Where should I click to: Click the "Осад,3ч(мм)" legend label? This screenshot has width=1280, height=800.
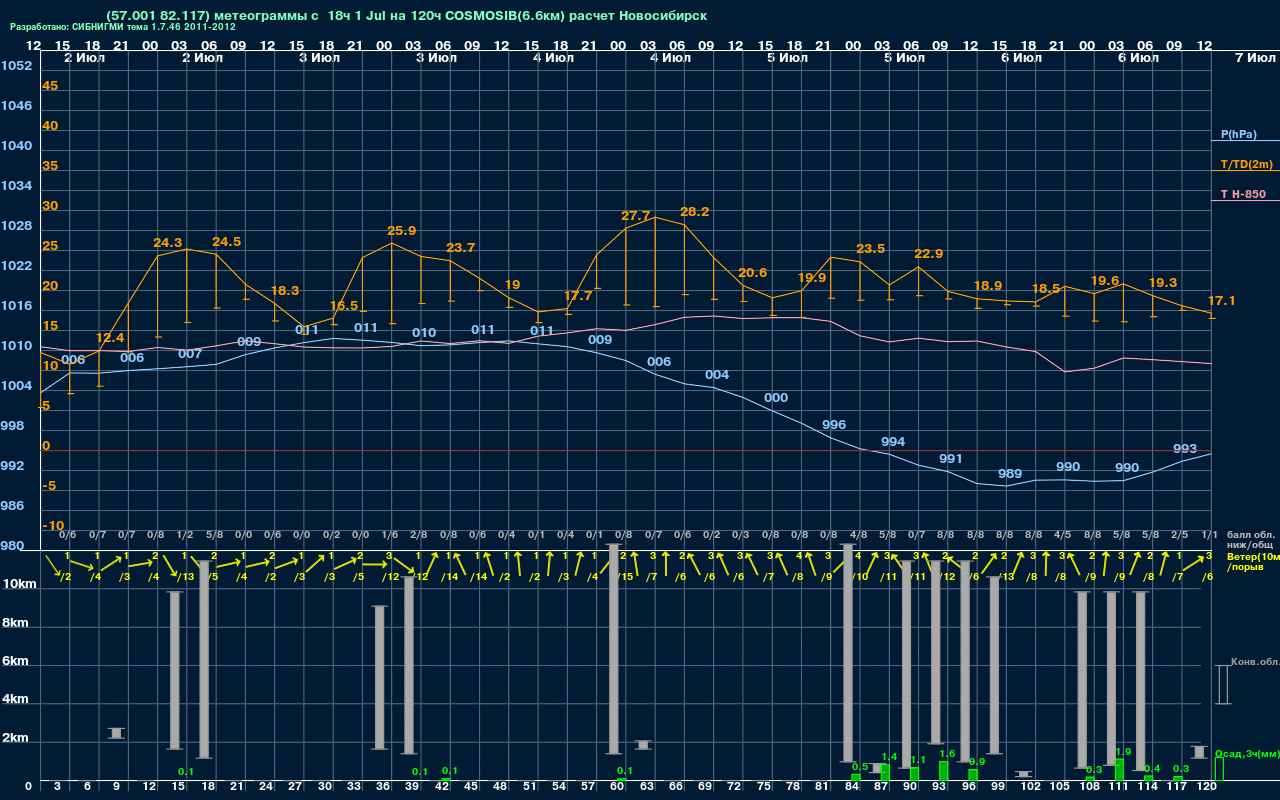tap(1249, 753)
